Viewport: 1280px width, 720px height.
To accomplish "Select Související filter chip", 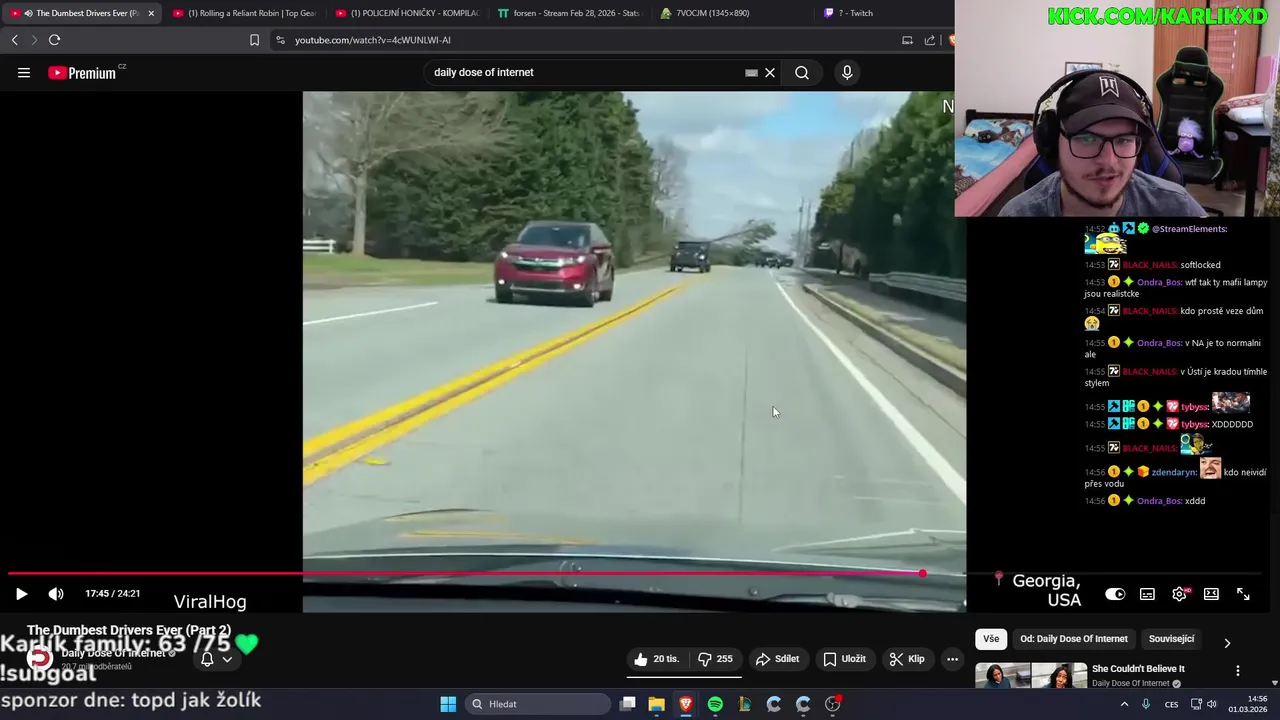I will tap(1171, 639).
